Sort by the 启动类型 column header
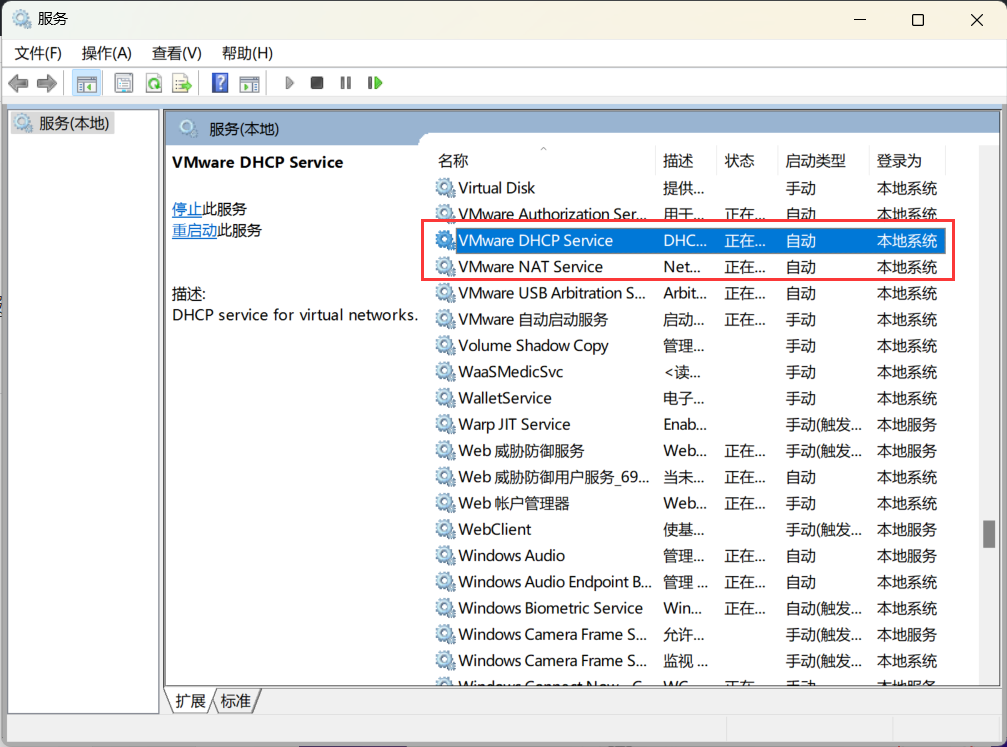1007x747 pixels. point(815,160)
